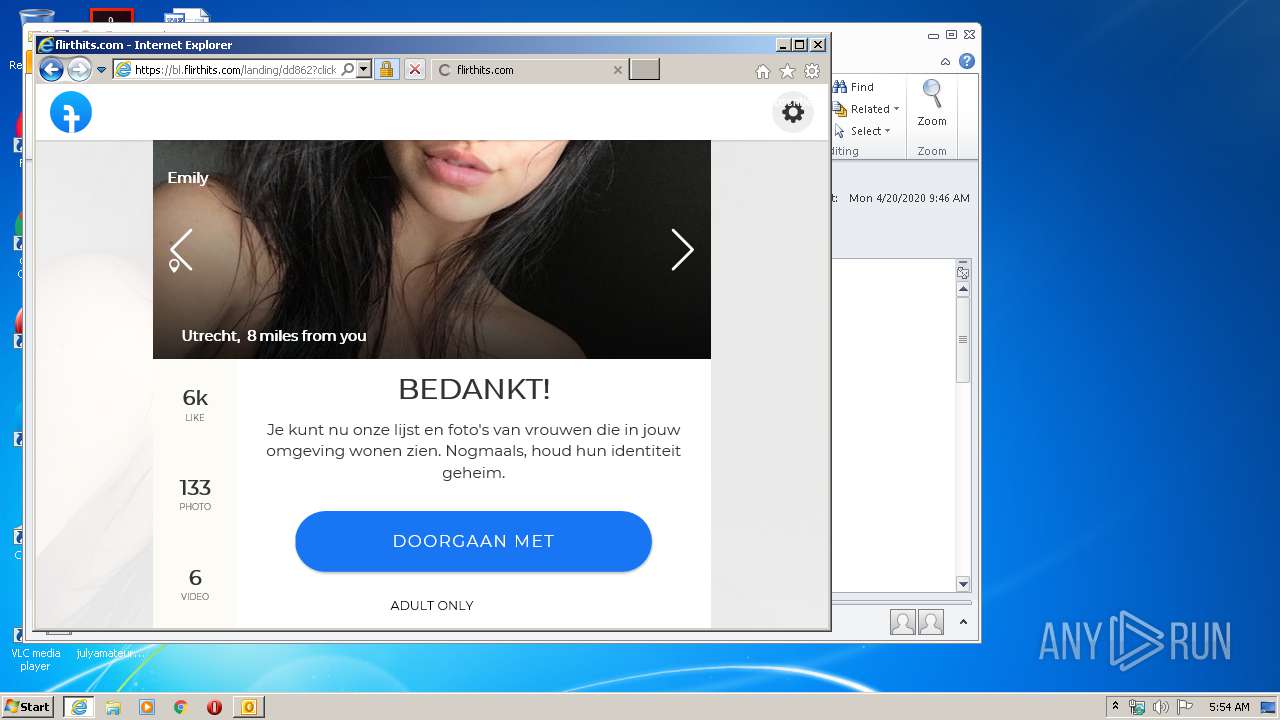Screen dimensions: 1280x720
Task: Open the recent pages dropdown next to the forward button
Action: [x=101, y=70]
